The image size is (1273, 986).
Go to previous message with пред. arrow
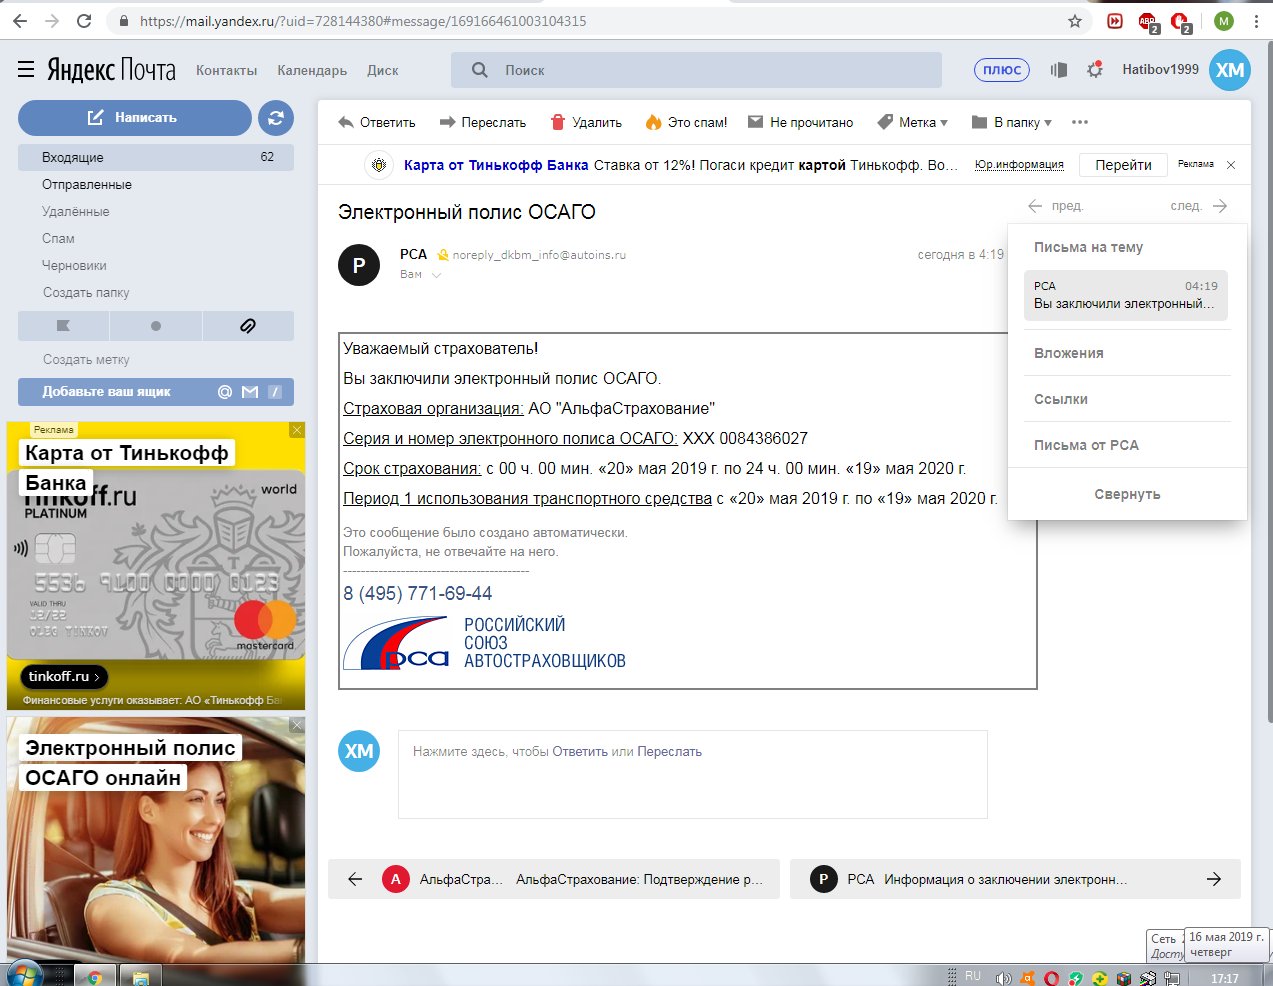(x=1055, y=206)
